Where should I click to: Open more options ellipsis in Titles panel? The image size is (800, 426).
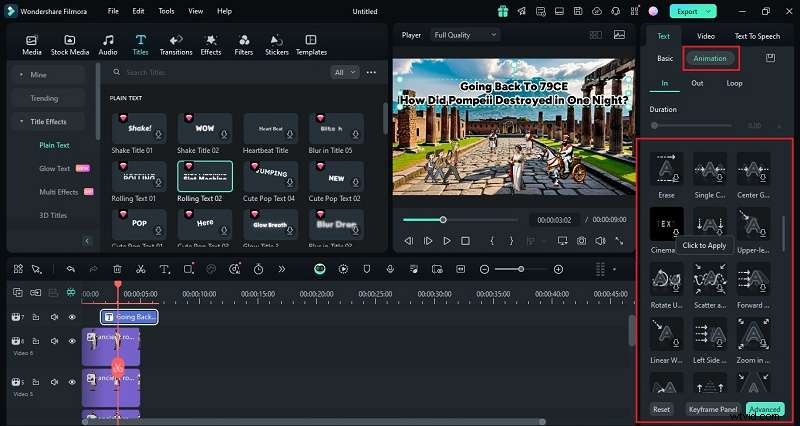coord(371,72)
